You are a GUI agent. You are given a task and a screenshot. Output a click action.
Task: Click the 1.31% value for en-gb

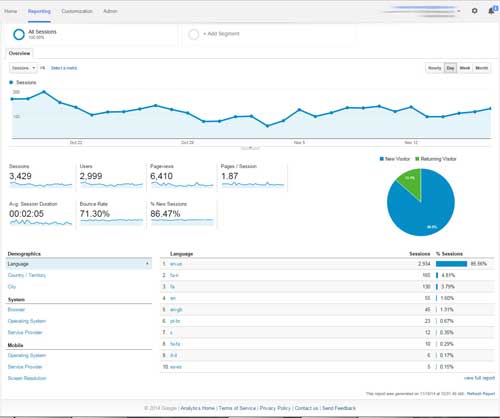447,310
